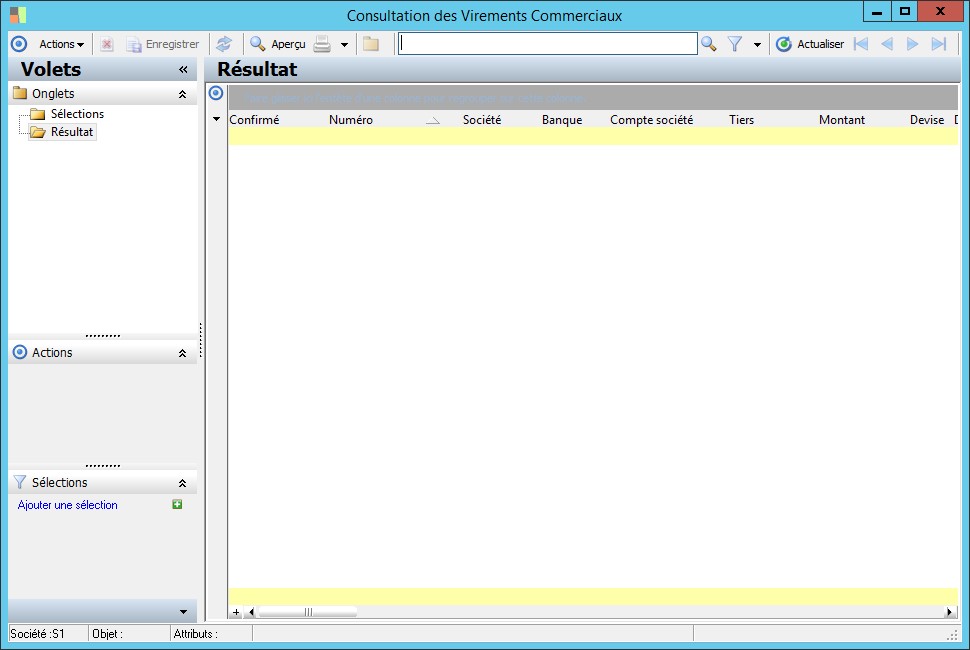Click the Actualiser refresh button

click(810, 44)
